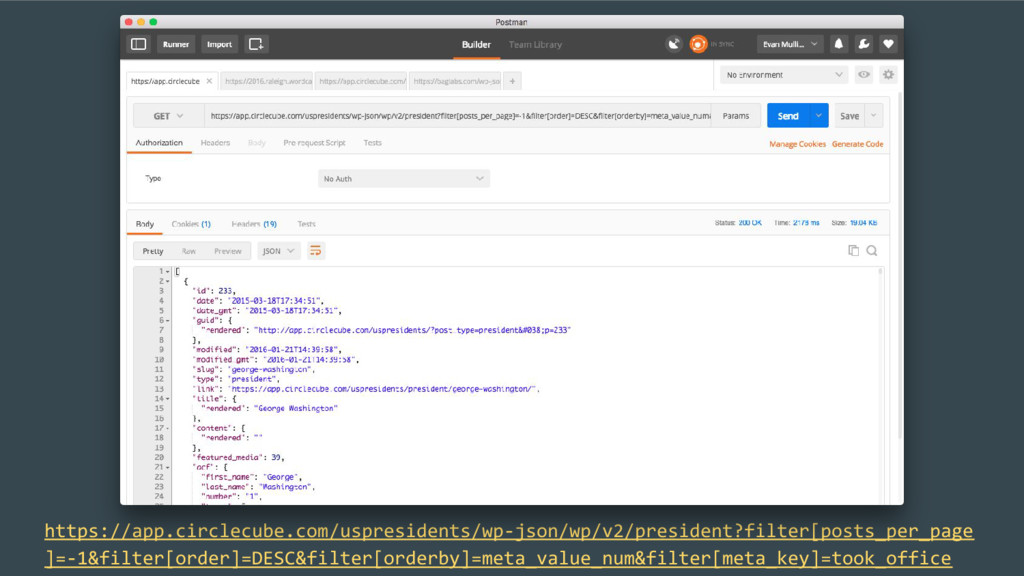Image resolution: width=1024 pixels, height=576 pixels.
Task: Select the Preview view
Action: pos(227,251)
